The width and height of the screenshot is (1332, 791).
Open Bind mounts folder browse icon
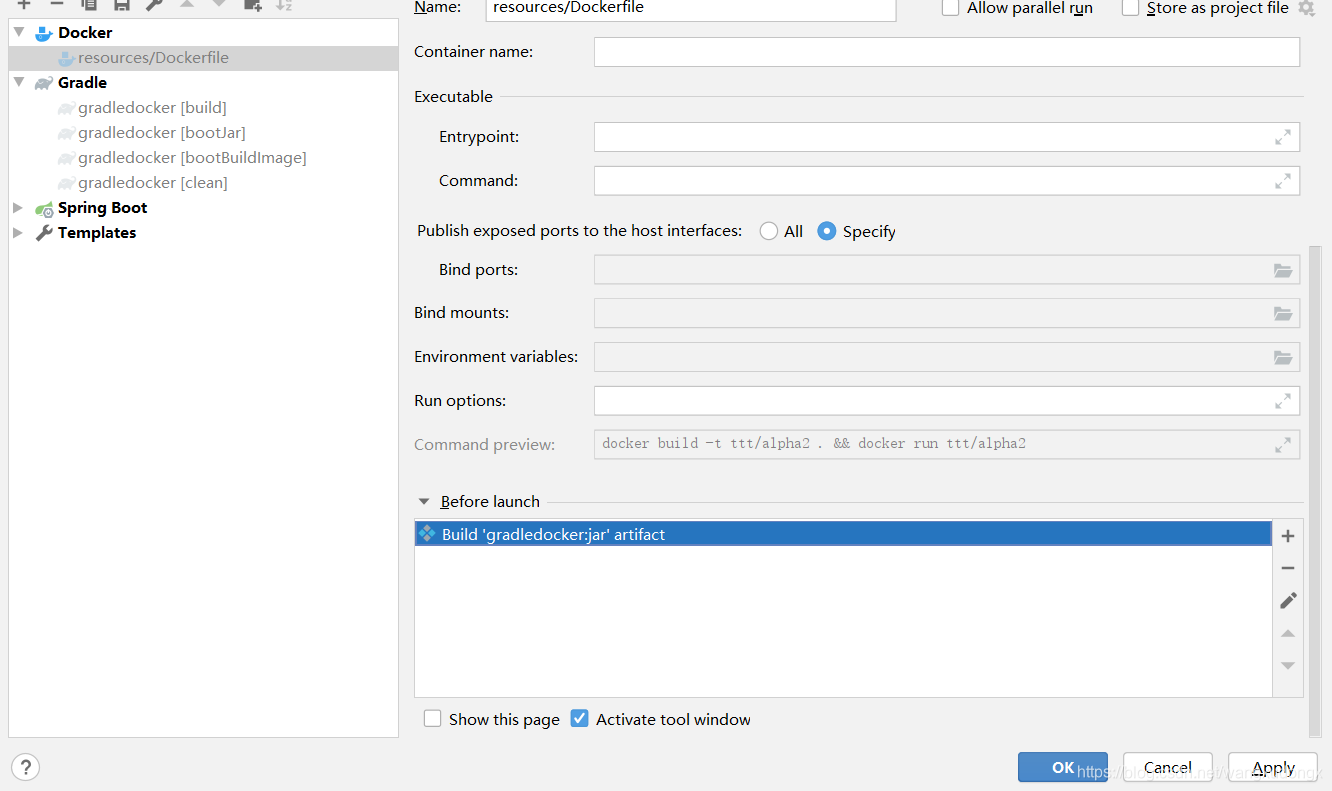click(1283, 313)
